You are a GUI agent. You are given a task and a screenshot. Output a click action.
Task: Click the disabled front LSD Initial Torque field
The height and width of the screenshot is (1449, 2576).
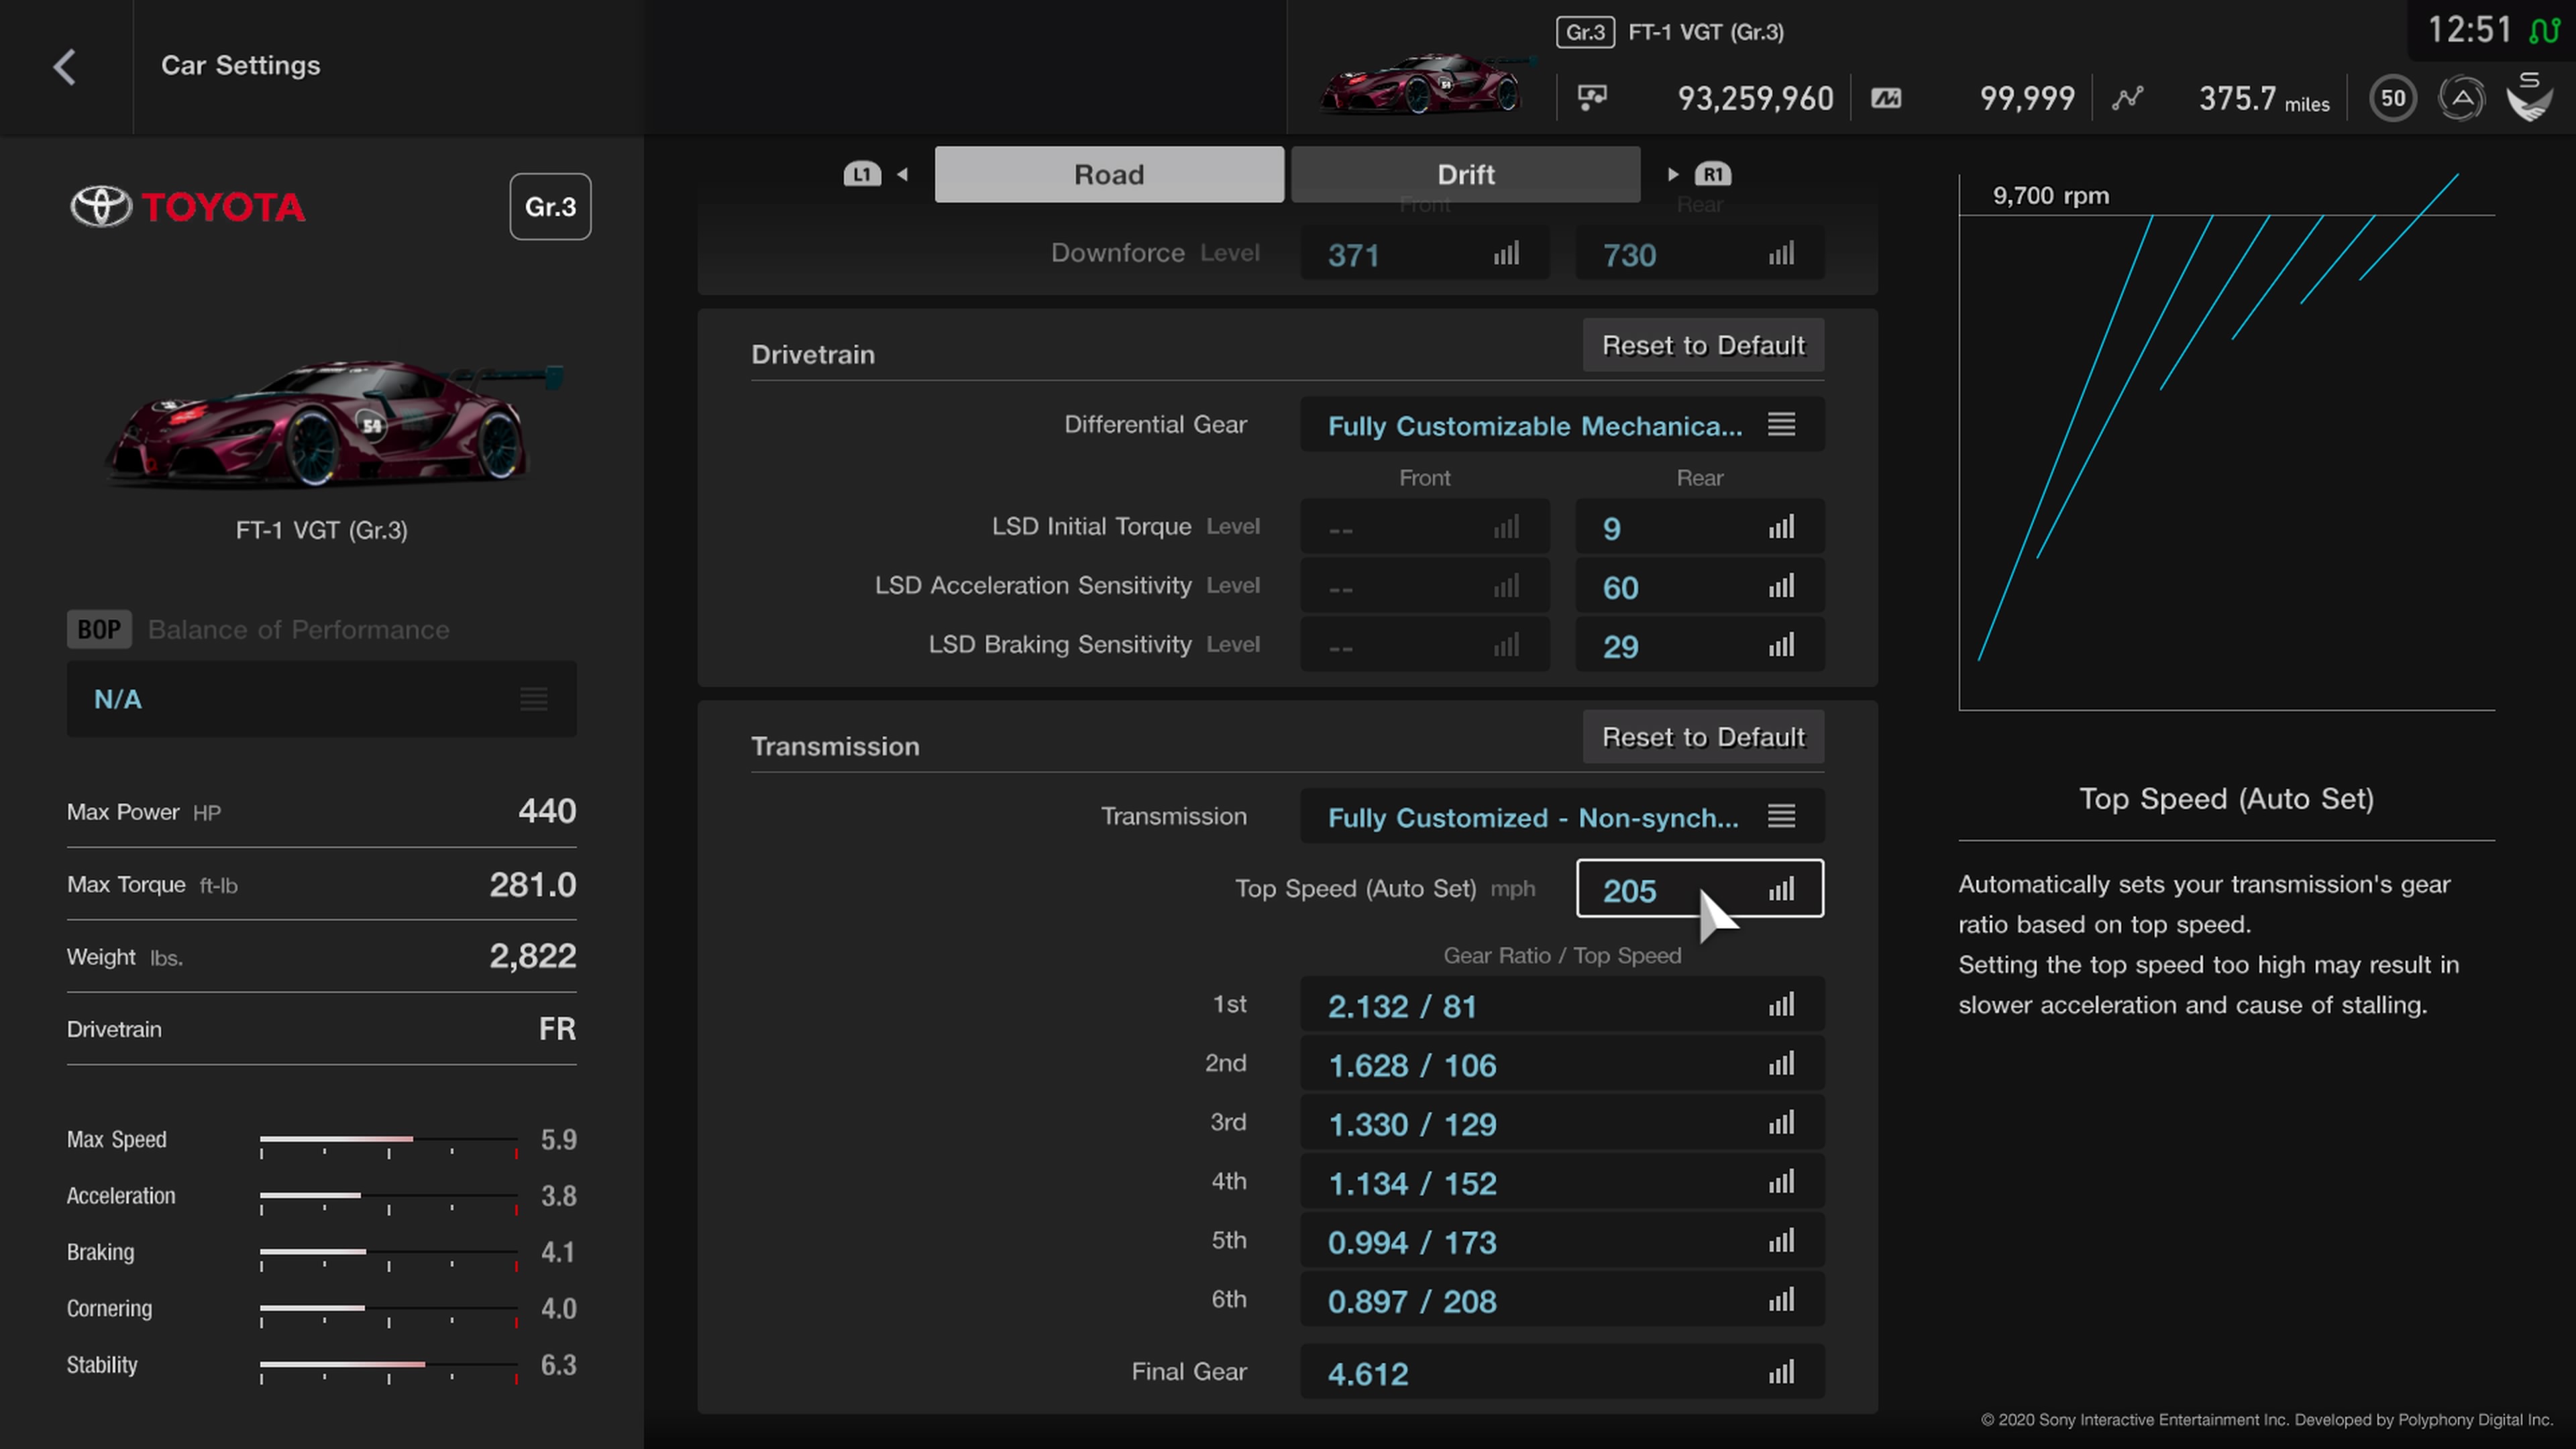(x=1424, y=527)
